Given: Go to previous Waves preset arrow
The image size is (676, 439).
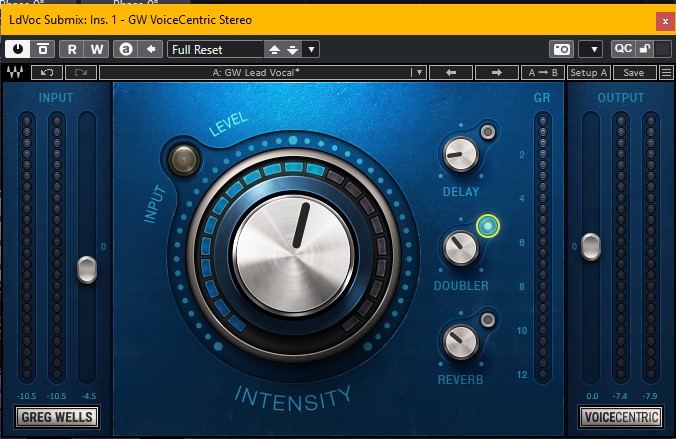Looking at the screenshot, I should tap(451, 72).
